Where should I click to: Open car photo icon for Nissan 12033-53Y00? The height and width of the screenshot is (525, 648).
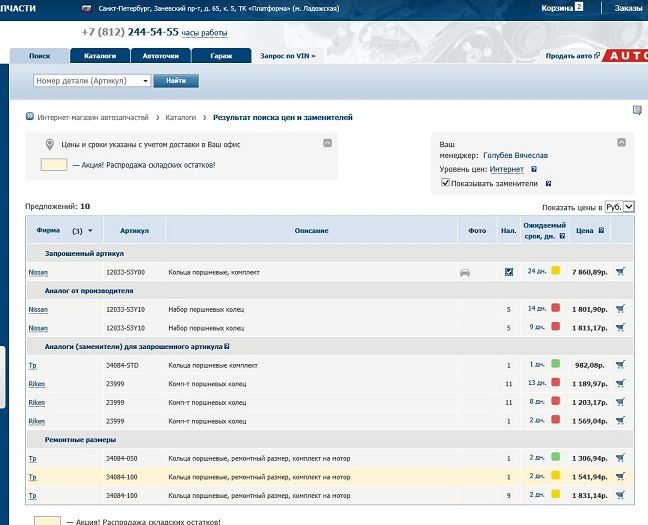pyautogui.click(x=464, y=272)
